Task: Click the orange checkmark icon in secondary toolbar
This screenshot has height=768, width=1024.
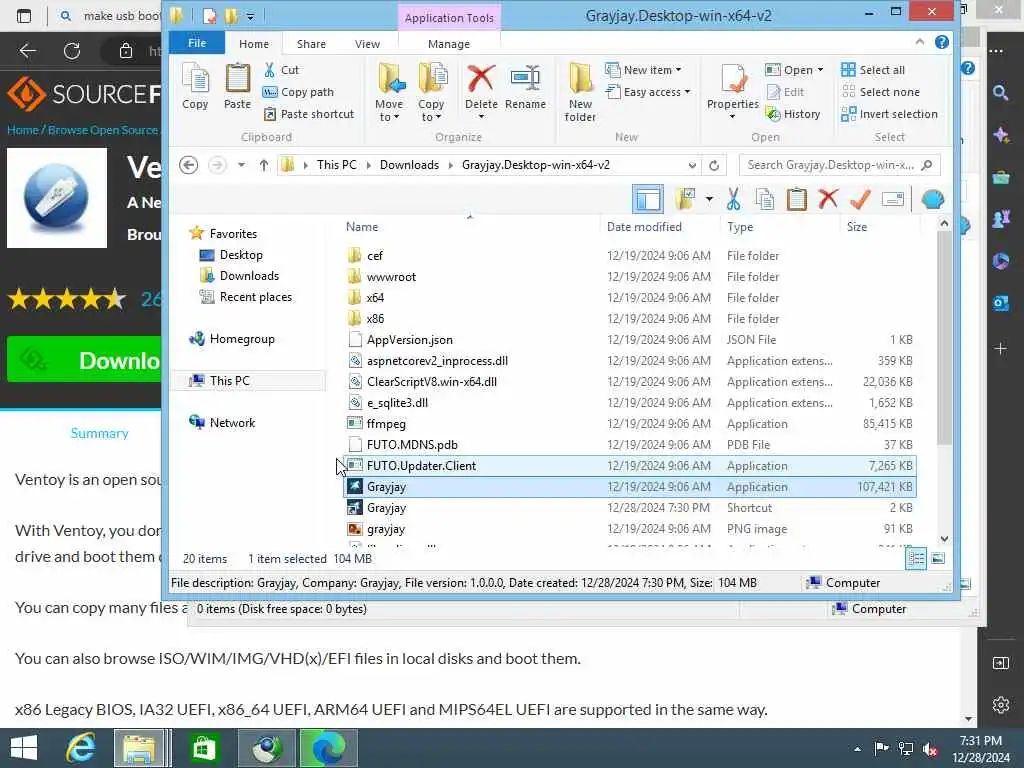Action: (860, 199)
